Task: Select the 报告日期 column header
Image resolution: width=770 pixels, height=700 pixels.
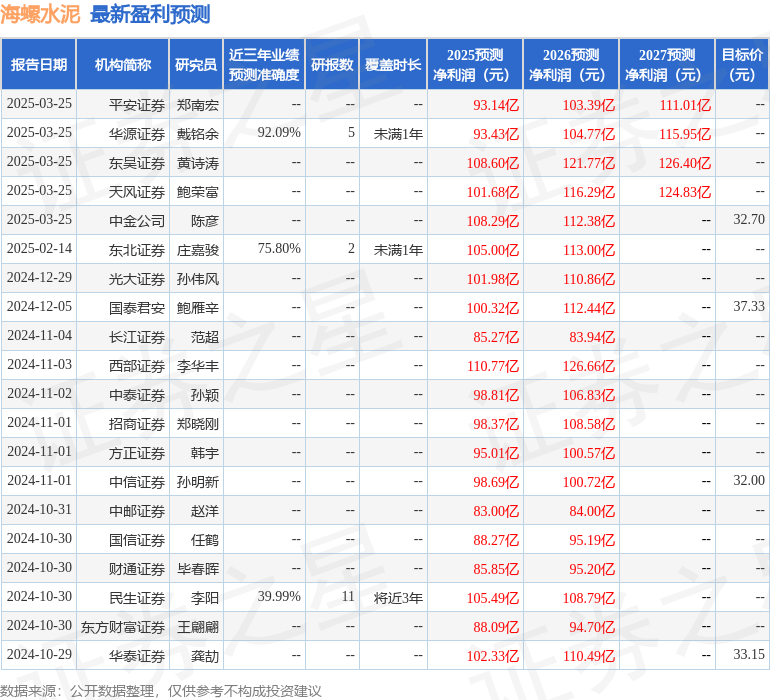Action: 39,64
